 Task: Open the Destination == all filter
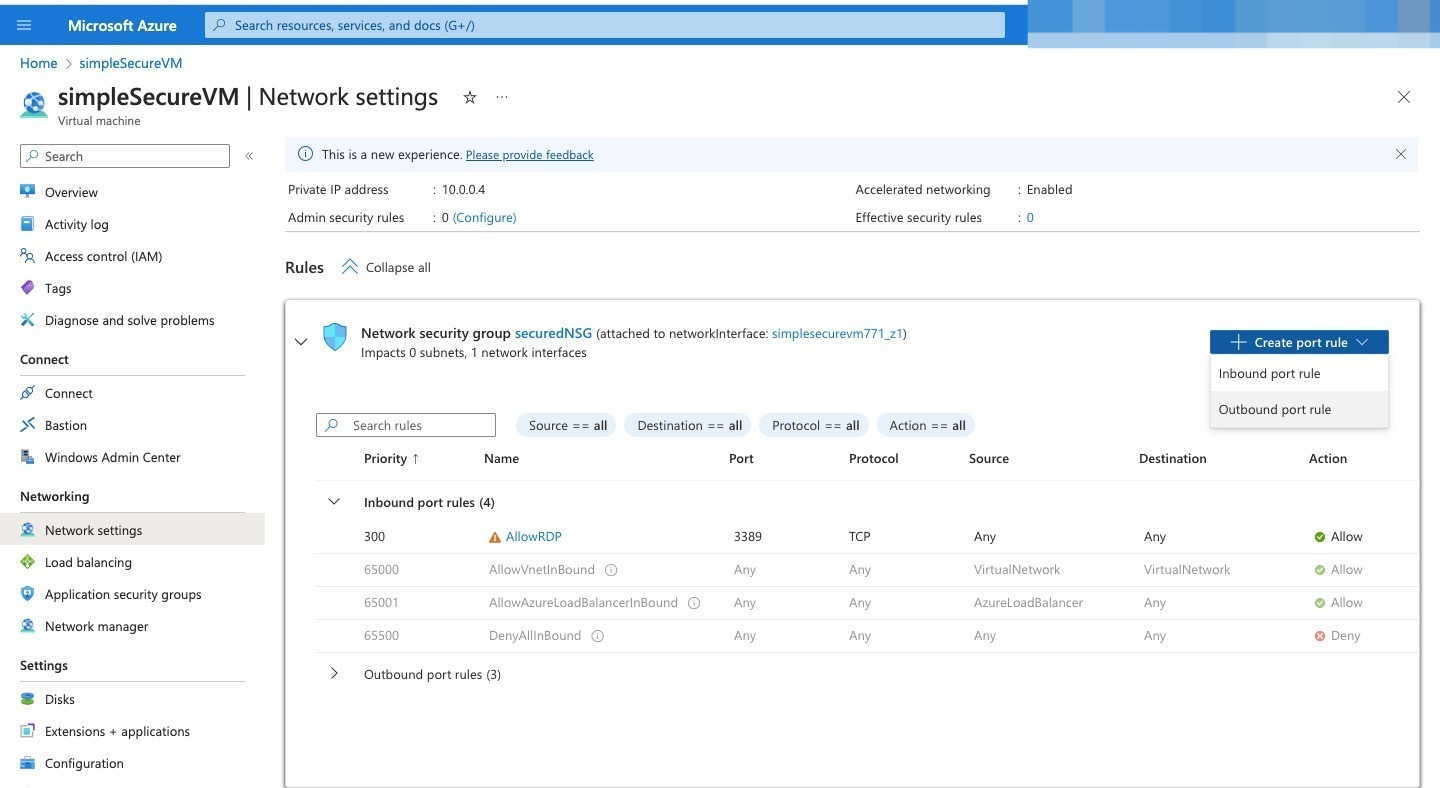(689, 425)
